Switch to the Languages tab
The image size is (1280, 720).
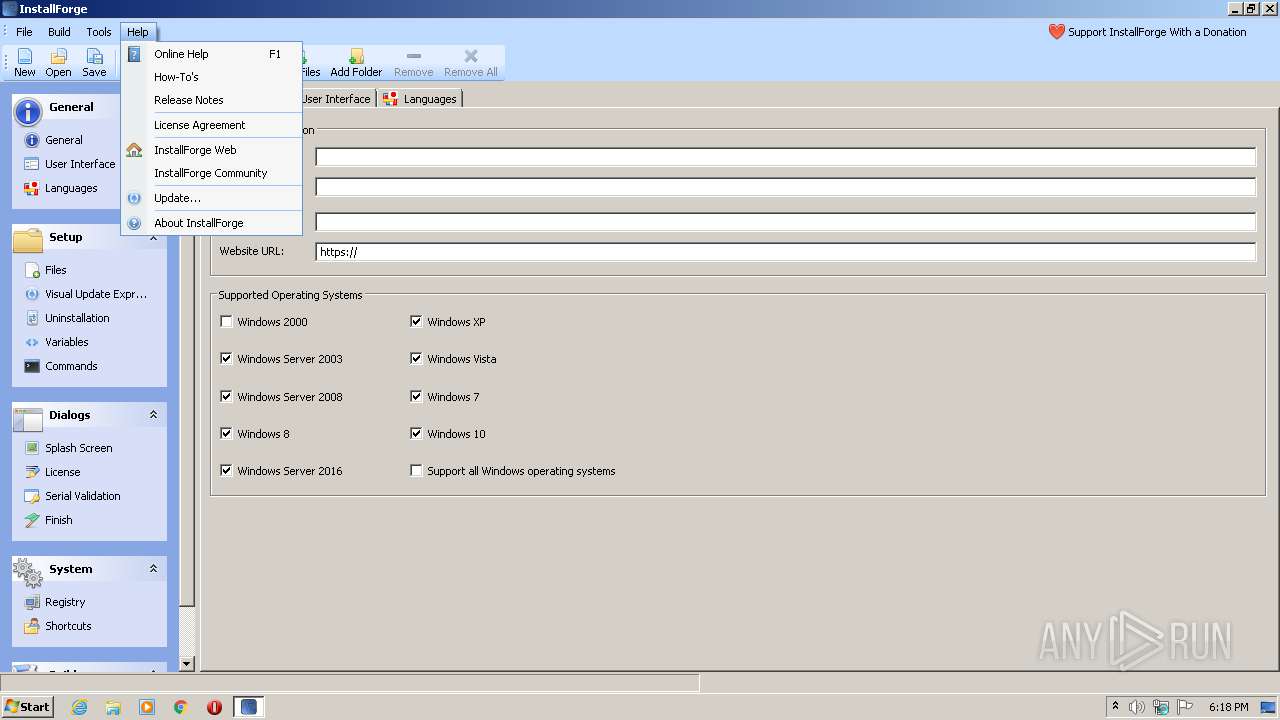point(420,99)
